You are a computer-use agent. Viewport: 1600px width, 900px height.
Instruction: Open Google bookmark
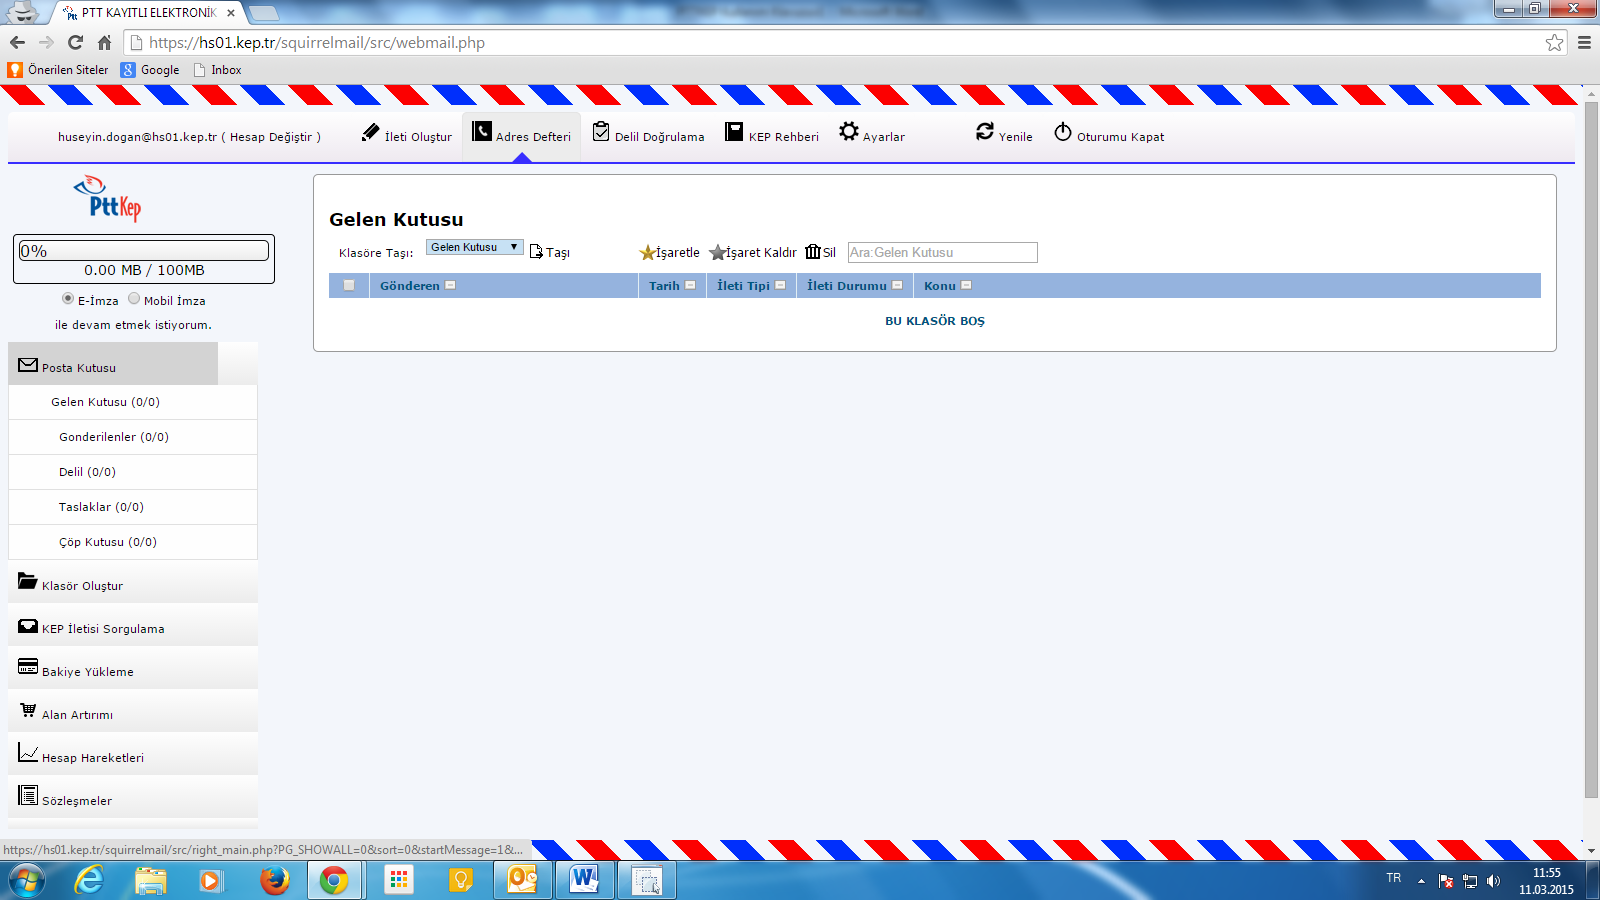pos(150,70)
